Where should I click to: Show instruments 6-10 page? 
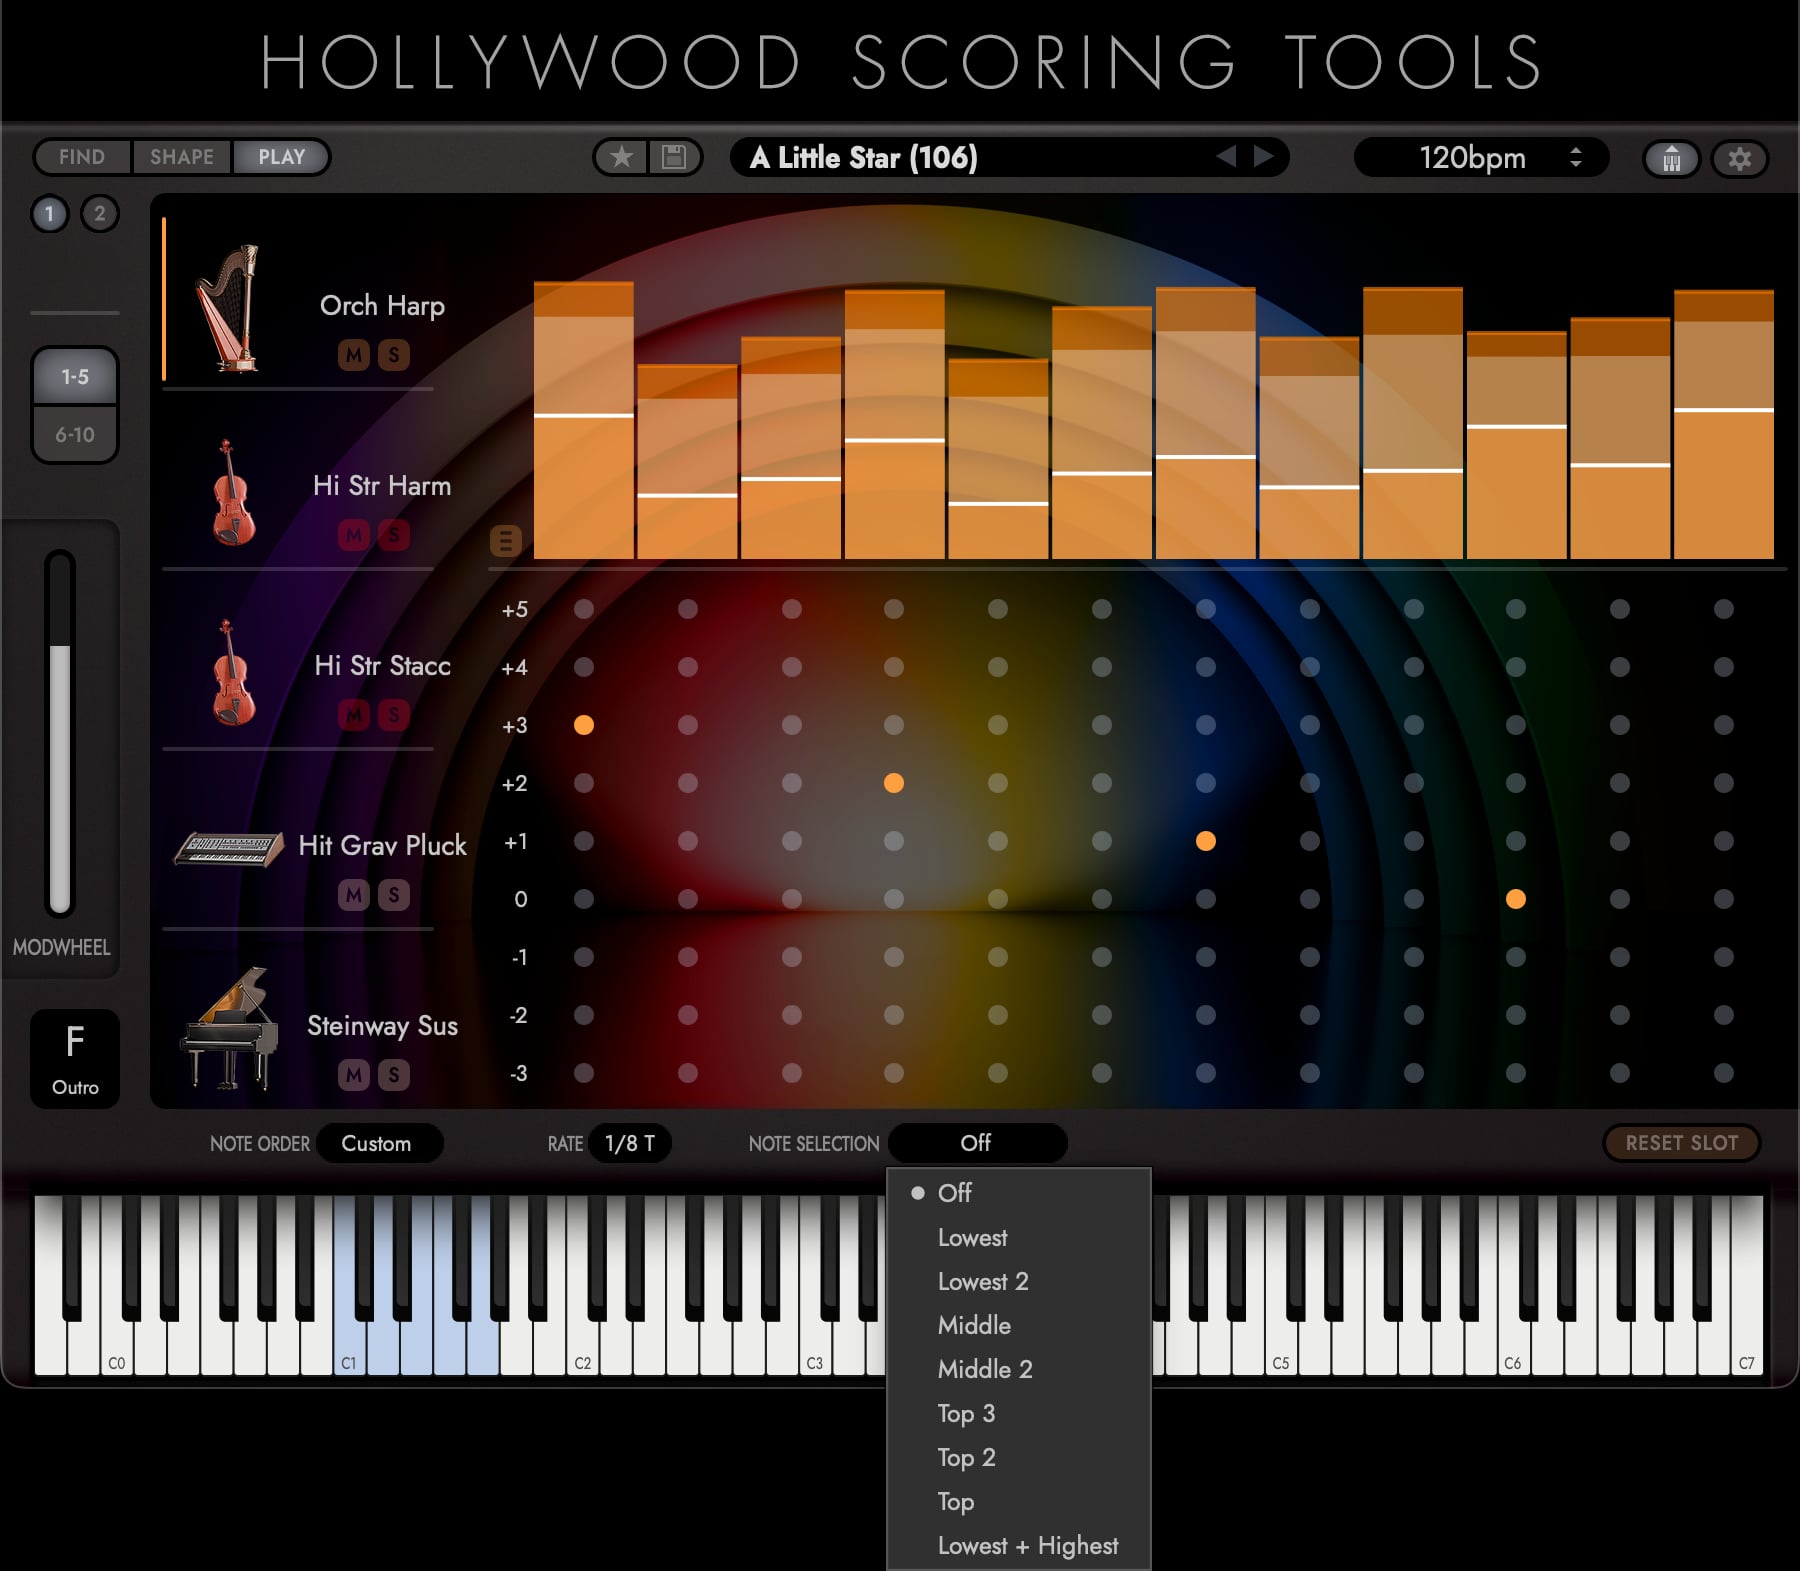click(75, 435)
